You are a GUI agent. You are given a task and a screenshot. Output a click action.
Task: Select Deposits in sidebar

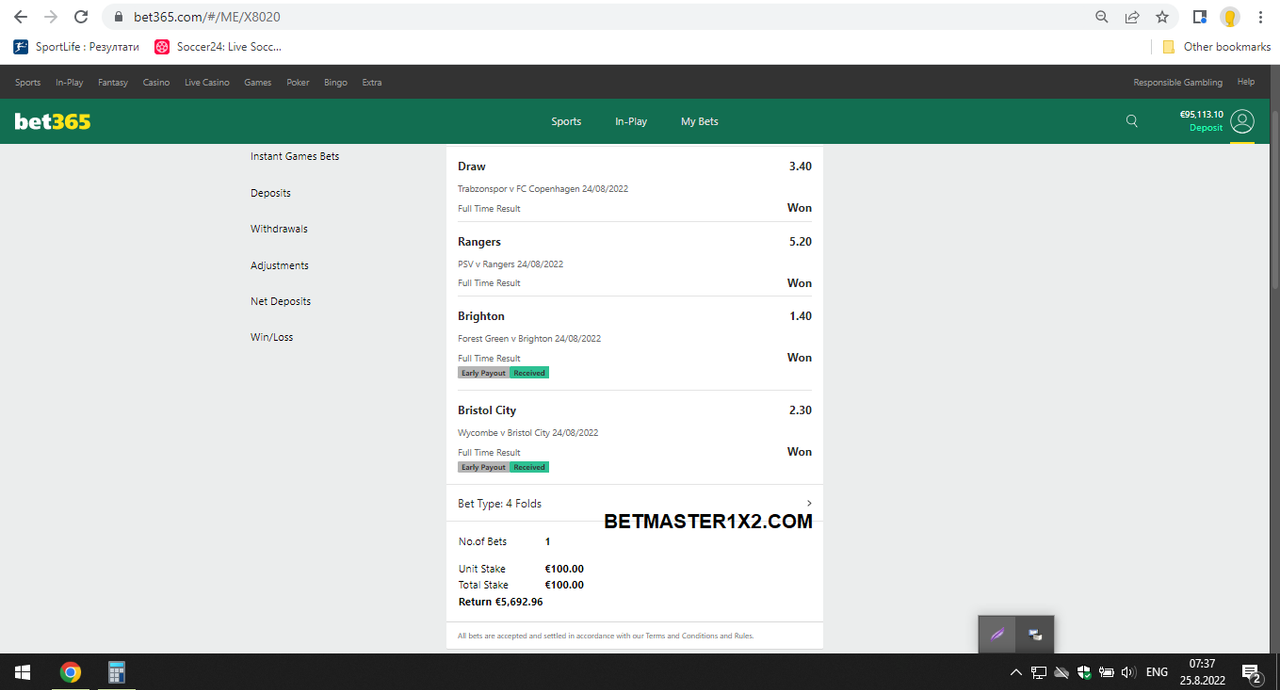click(x=271, y=193)
